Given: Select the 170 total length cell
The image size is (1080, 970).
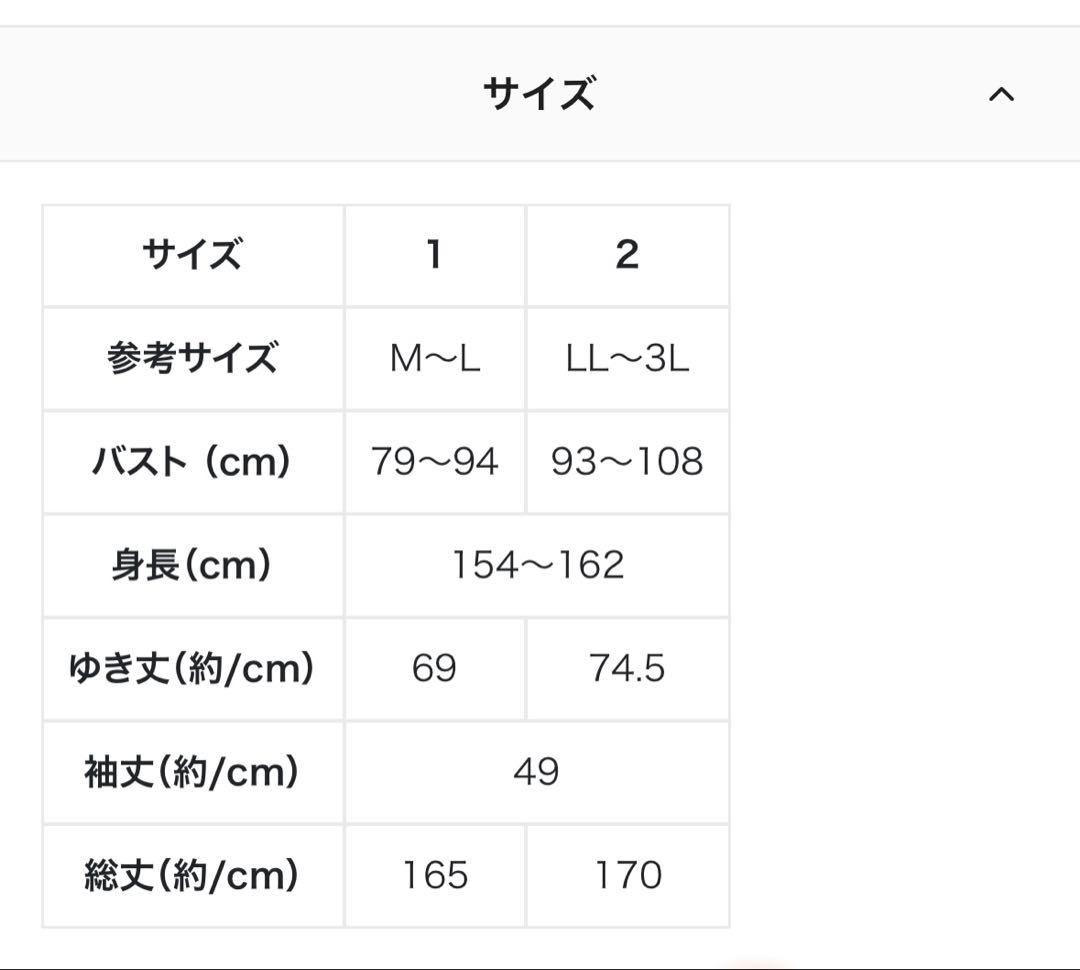Looking at the screenshot, I should [626, 876].
